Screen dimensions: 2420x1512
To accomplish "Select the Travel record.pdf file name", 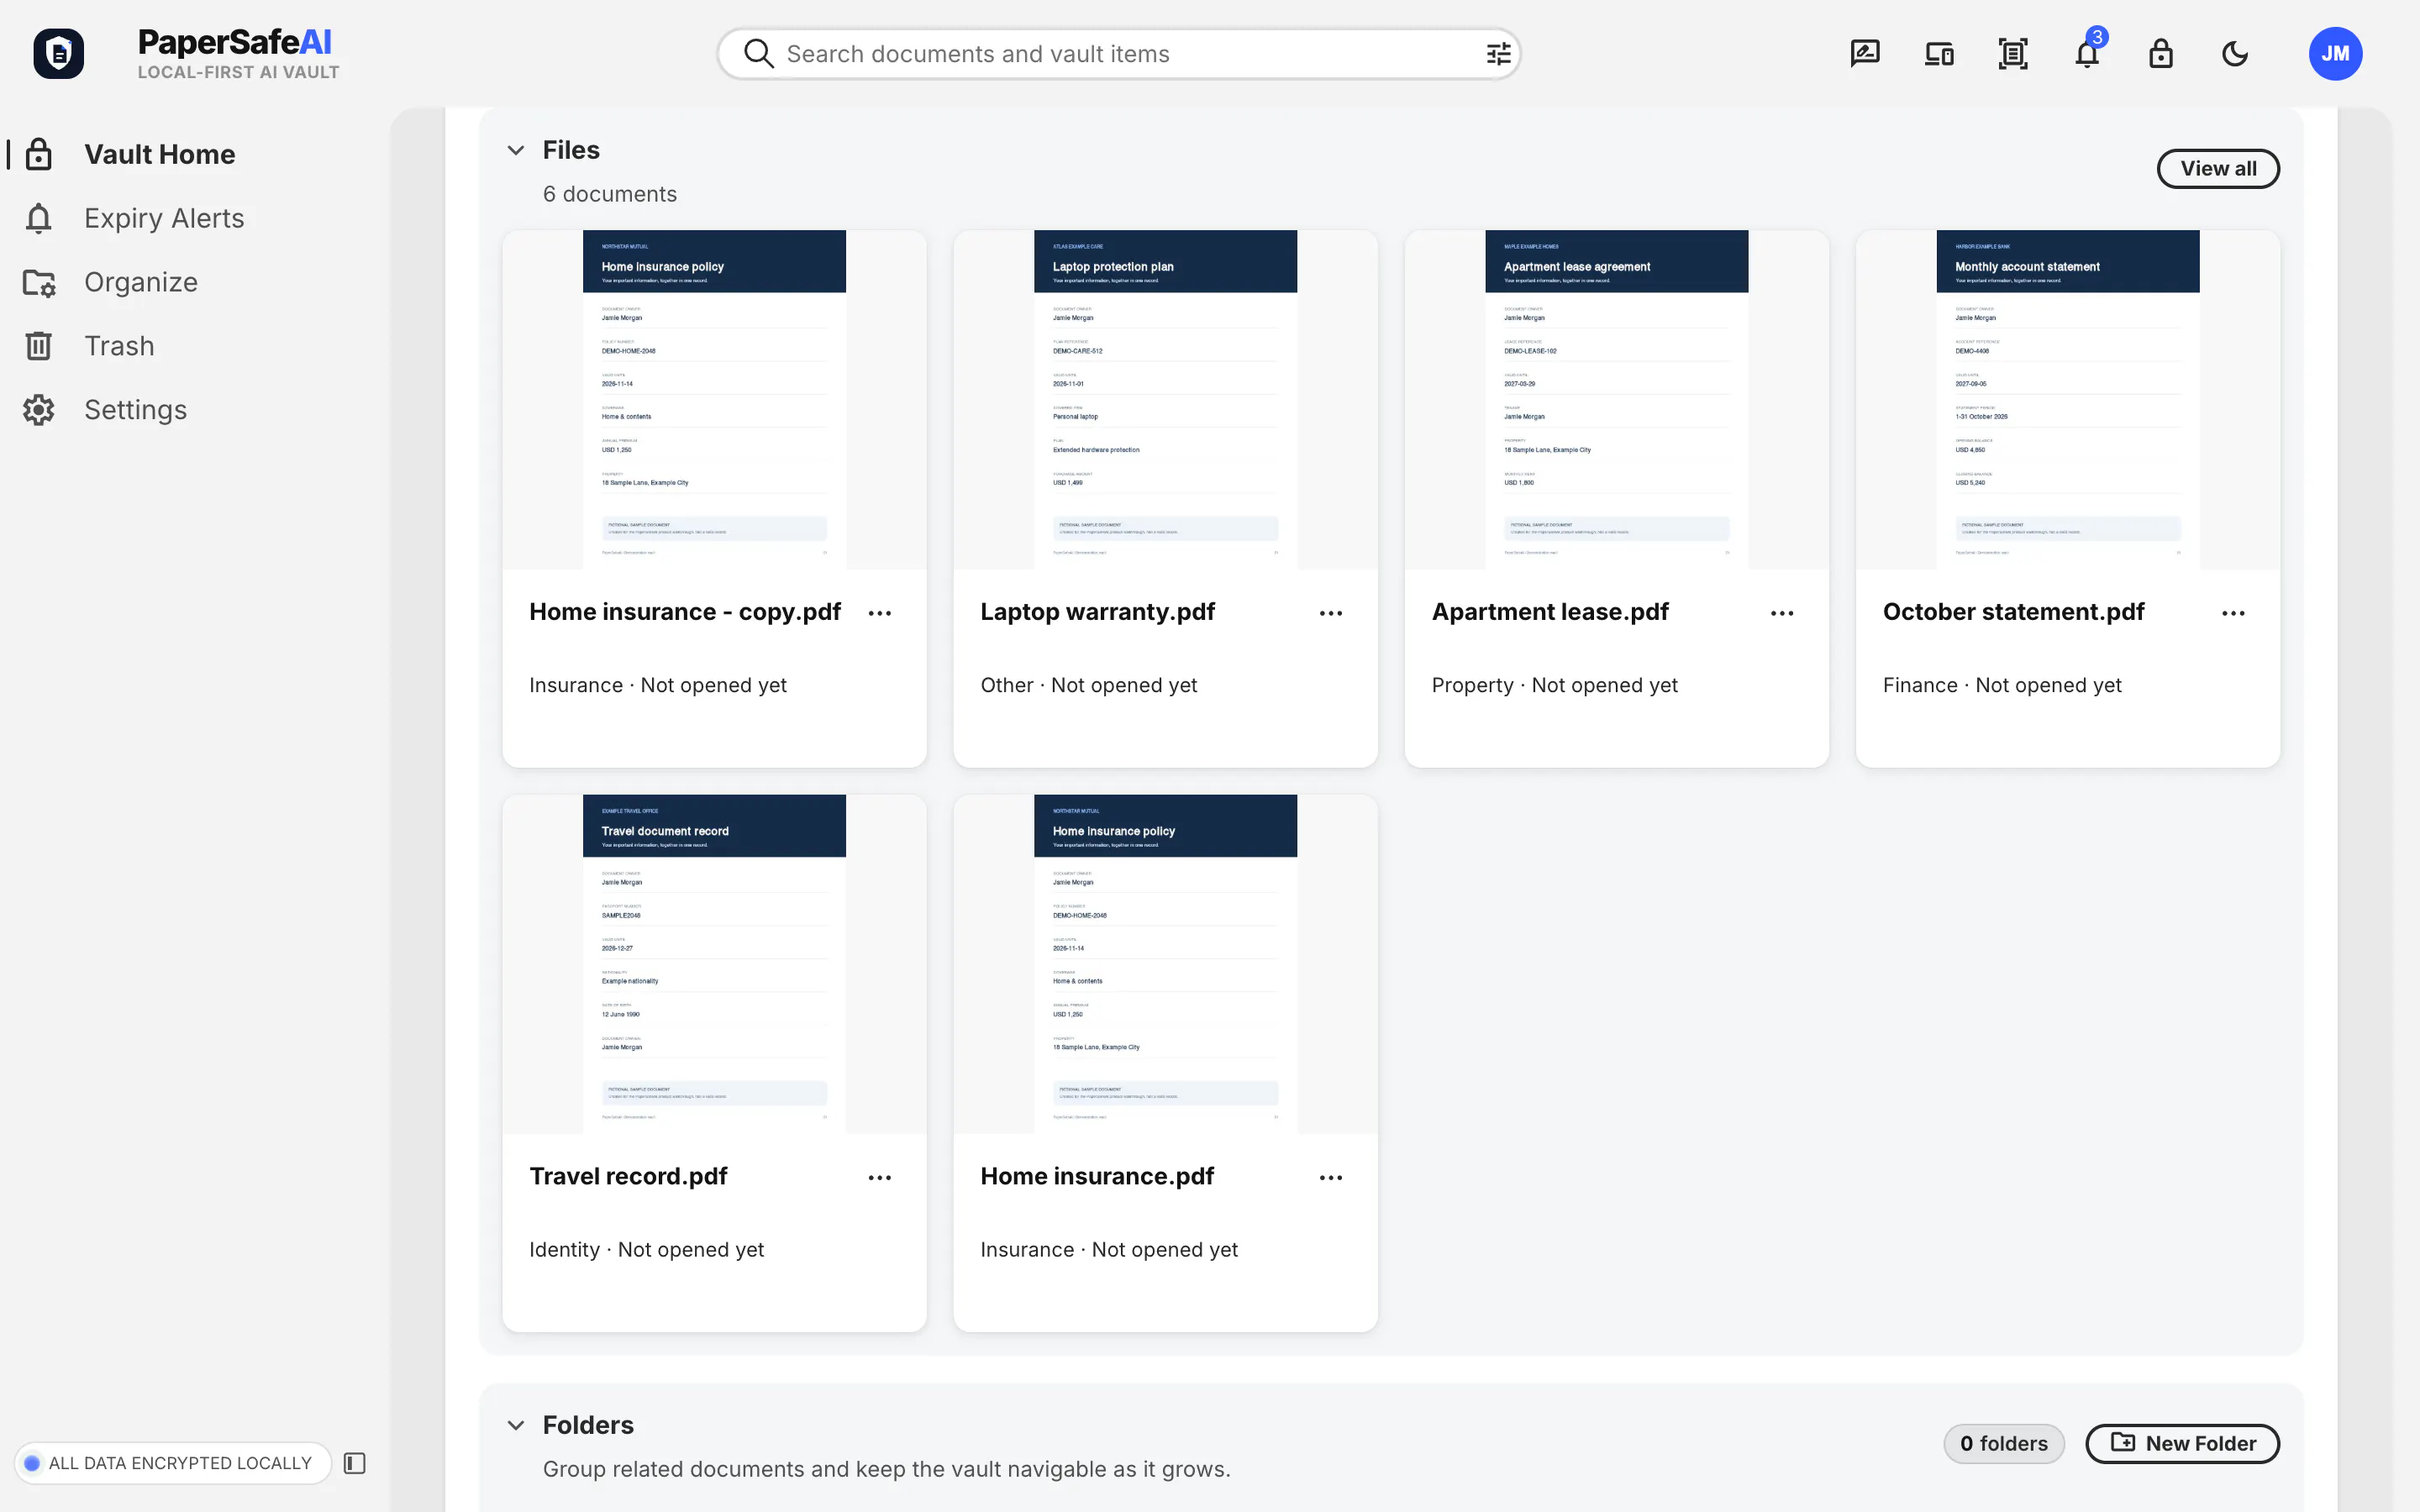I will point(628,1176).
